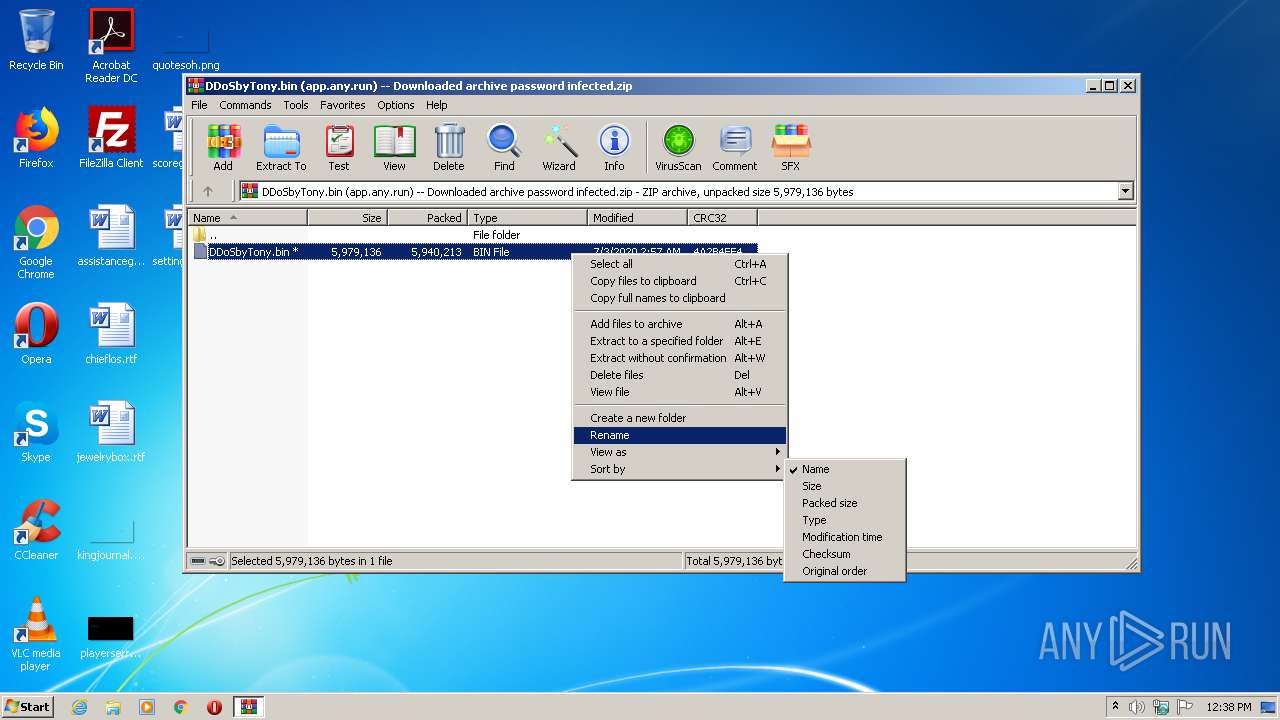Launch FileZilla Client desktop shortcut
The height and width of the screenshot is (720, 1280).
111,138
